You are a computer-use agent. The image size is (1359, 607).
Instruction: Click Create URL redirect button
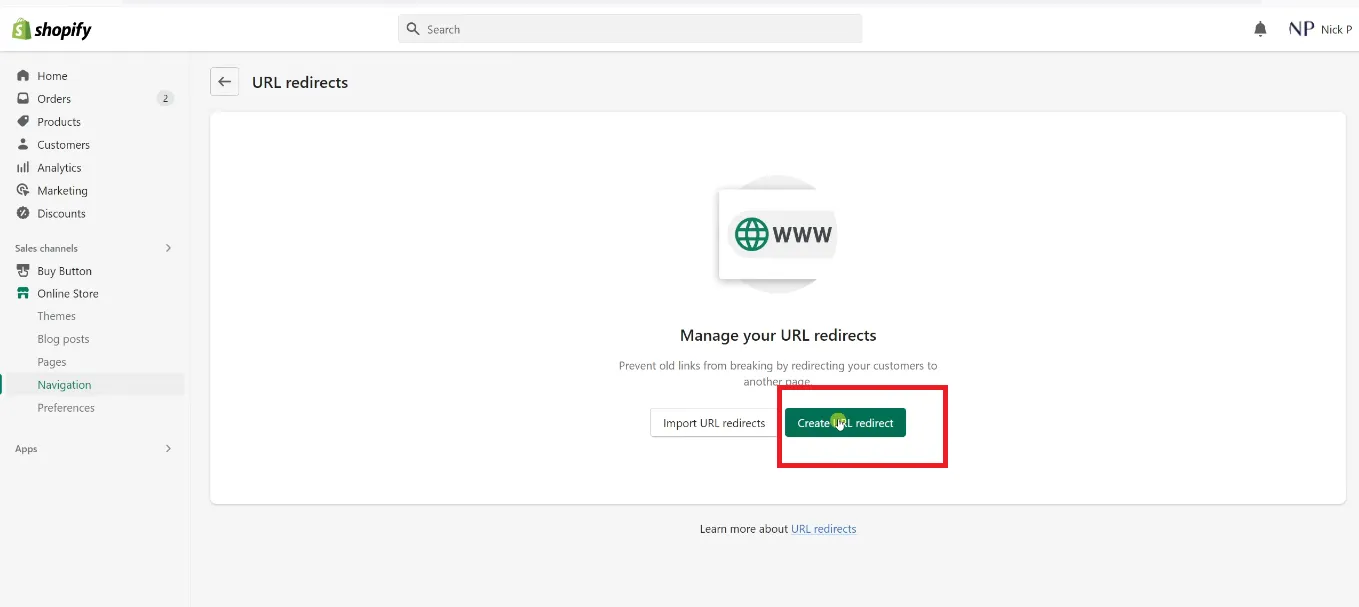pos(845,423)
